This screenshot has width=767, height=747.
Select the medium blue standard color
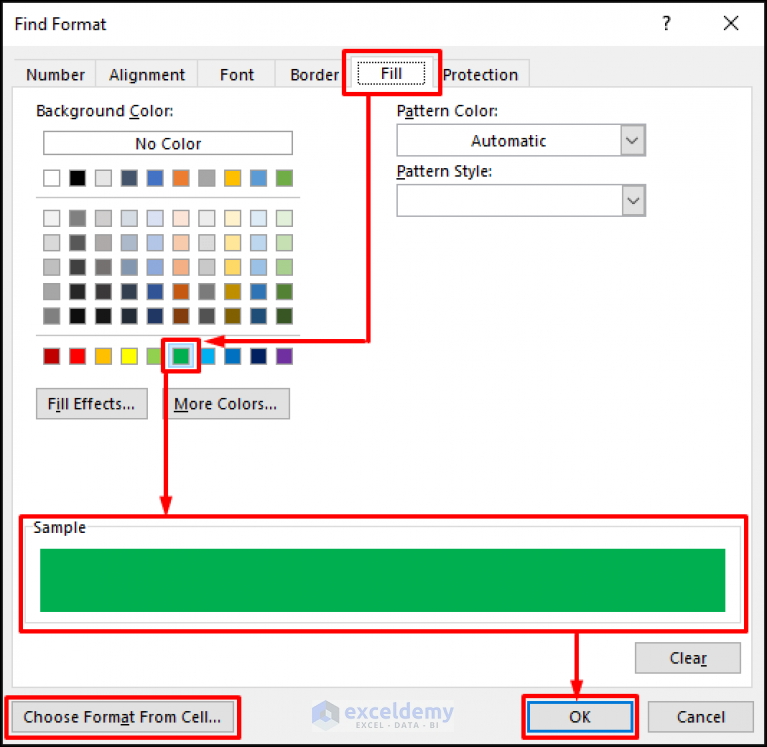(233, 356)
